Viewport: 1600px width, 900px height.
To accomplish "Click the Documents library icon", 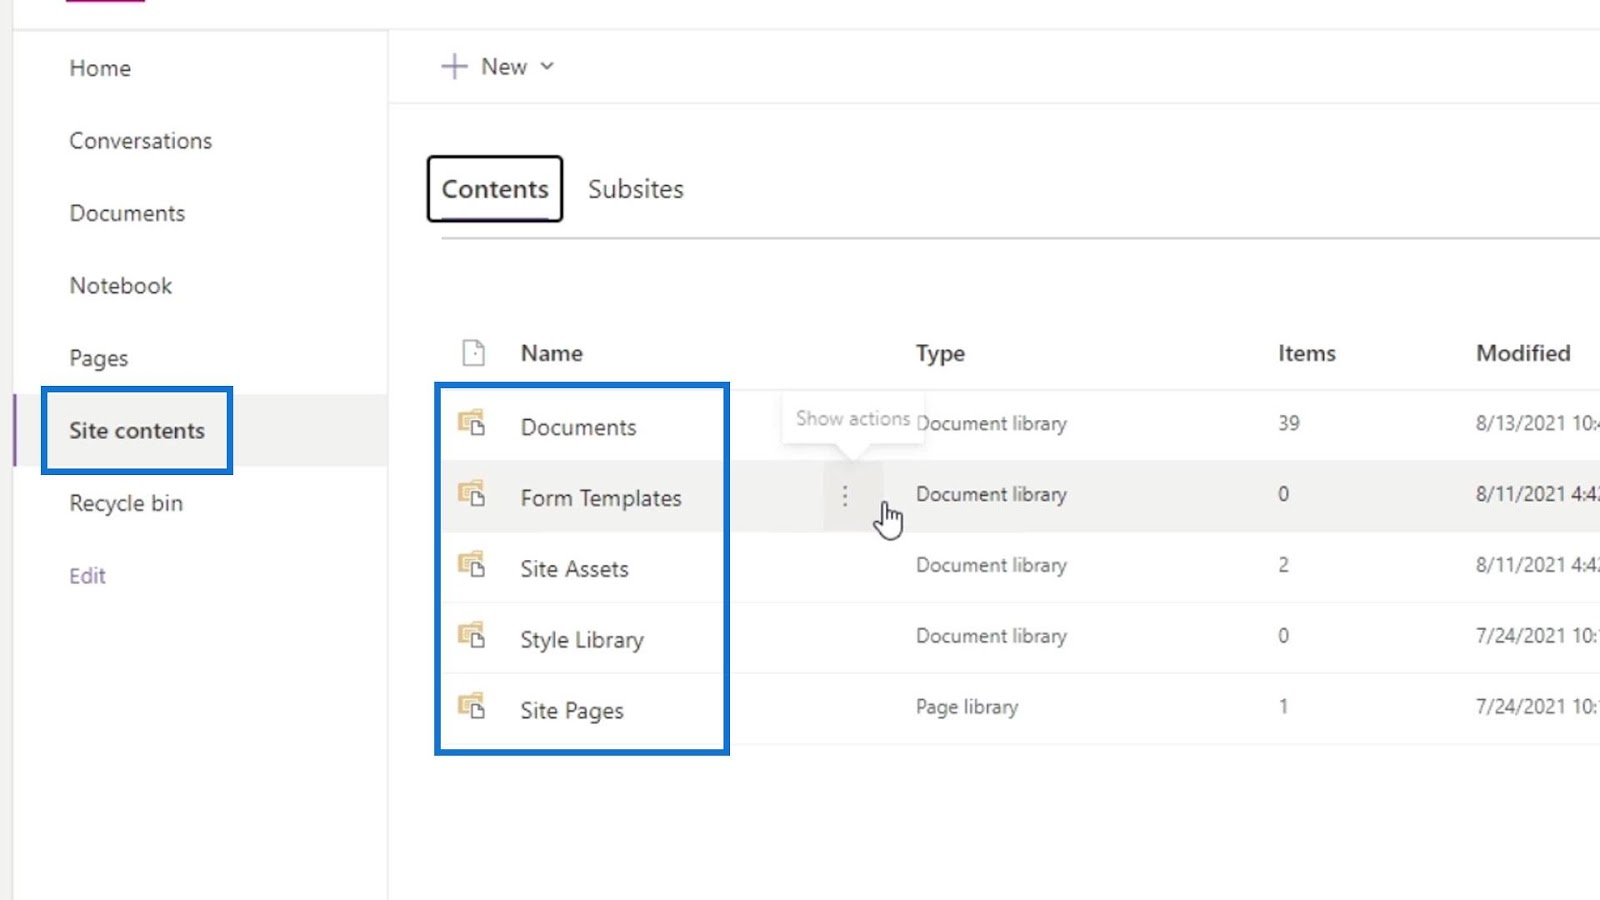I will click(471, 423).
